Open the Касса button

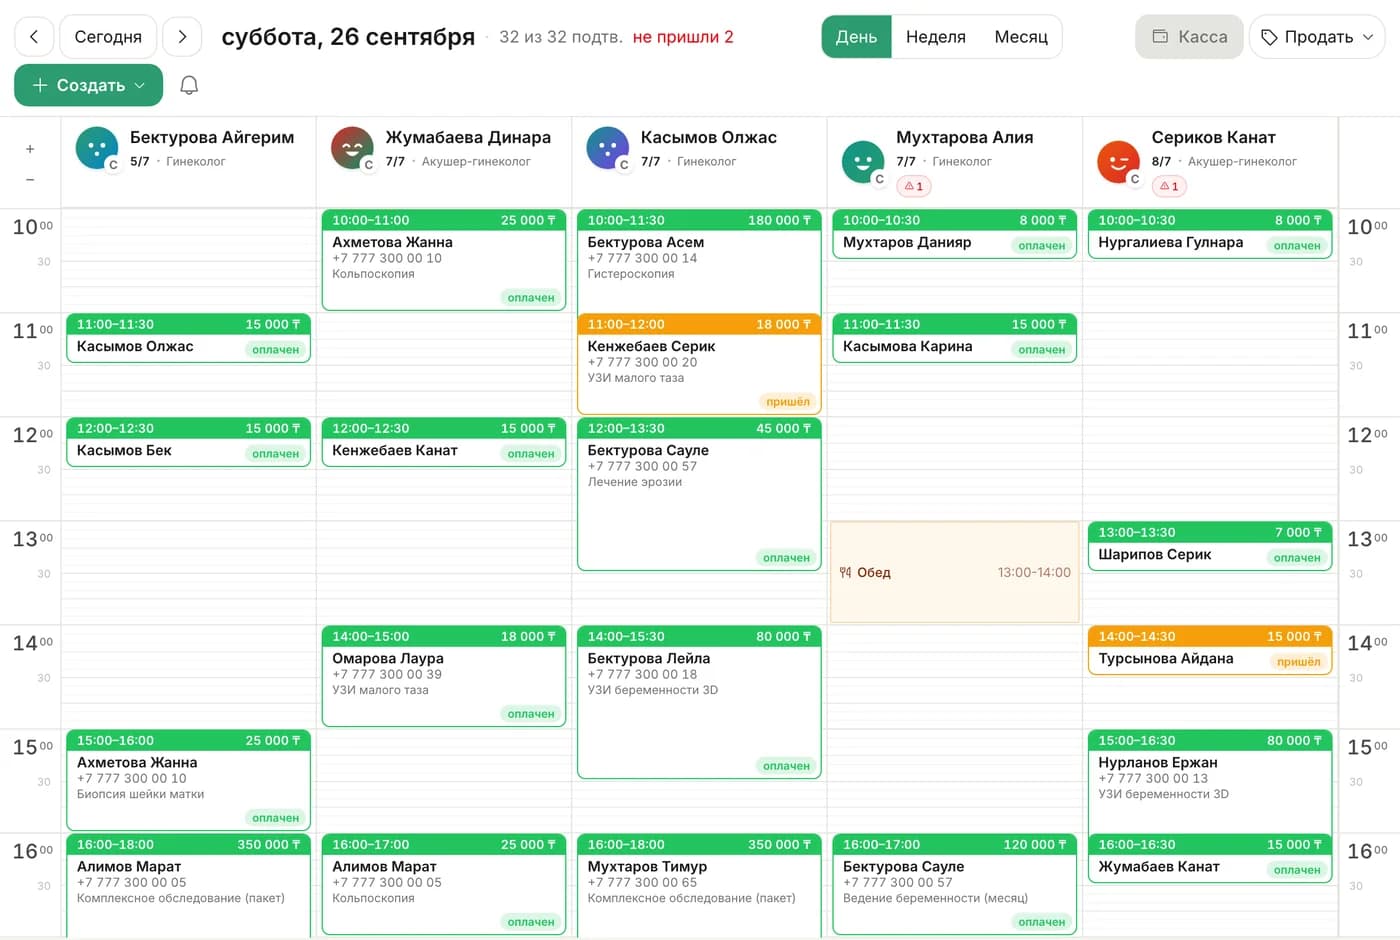click(x=1189, y=37)
